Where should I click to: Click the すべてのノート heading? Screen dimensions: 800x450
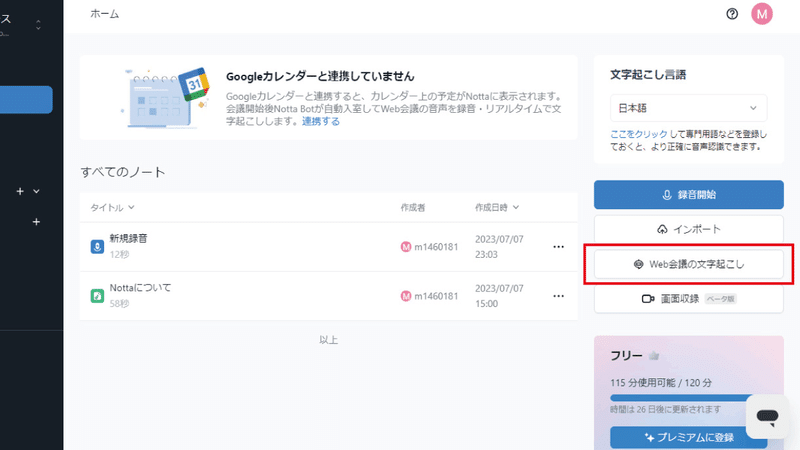click(x=123, y=172)
